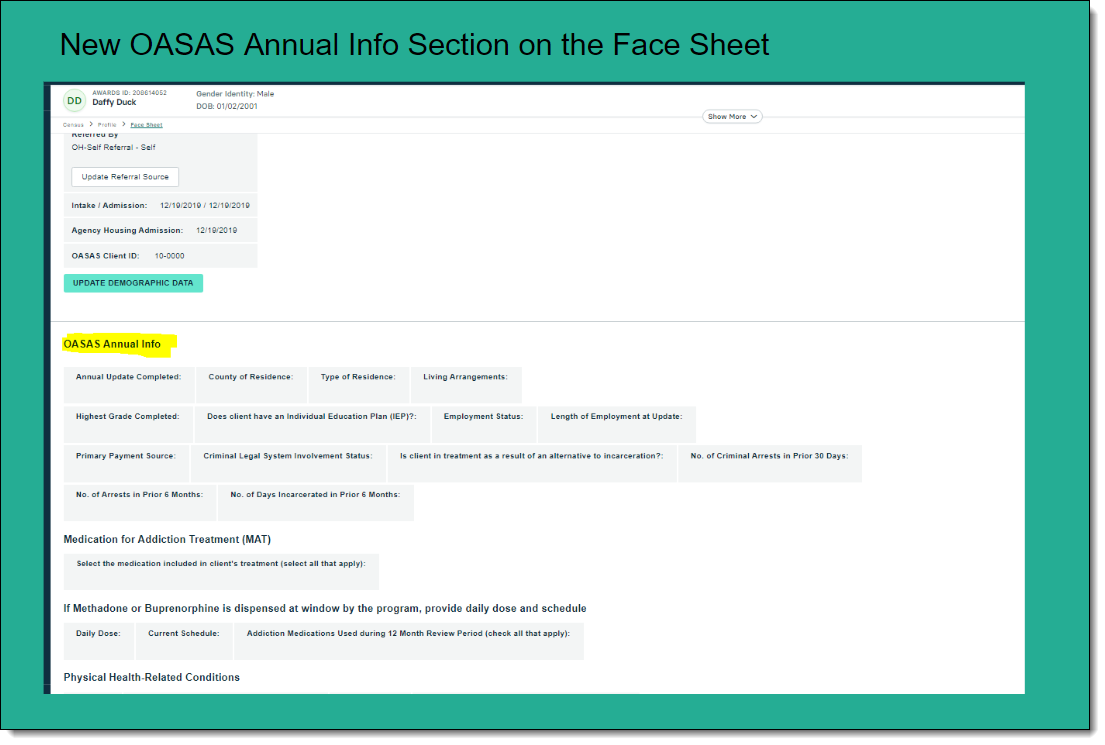This screenshot has width=1105, height=745.
Task: Open the Profile breadcrumb link
Action: click(107, 125)
